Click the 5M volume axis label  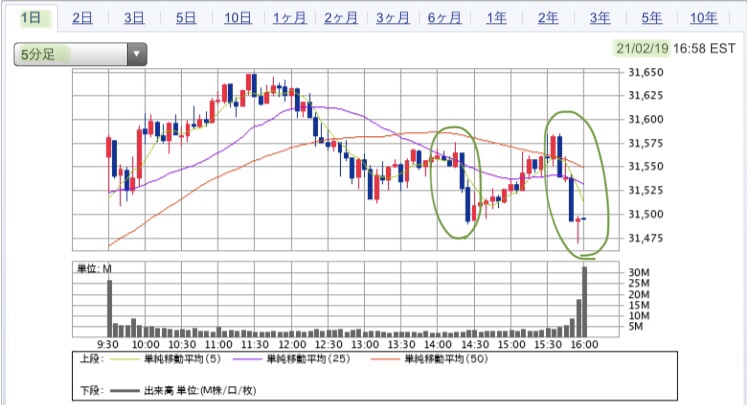point(636,327)
